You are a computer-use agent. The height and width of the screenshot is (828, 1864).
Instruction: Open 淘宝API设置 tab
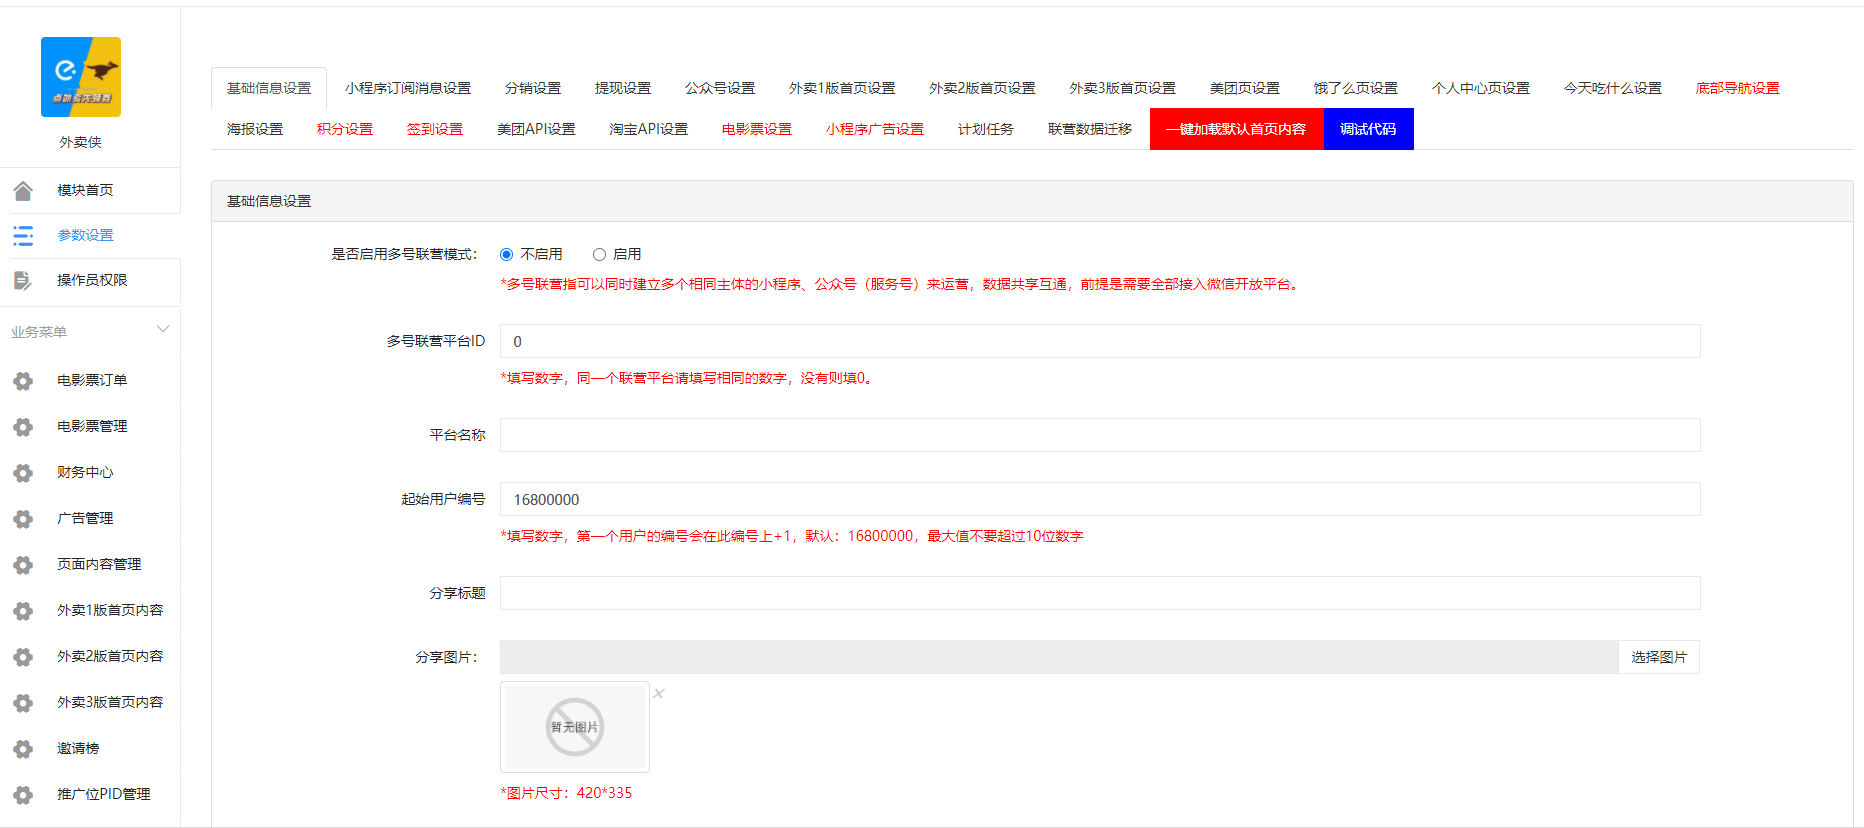click(x=649, y=129)
